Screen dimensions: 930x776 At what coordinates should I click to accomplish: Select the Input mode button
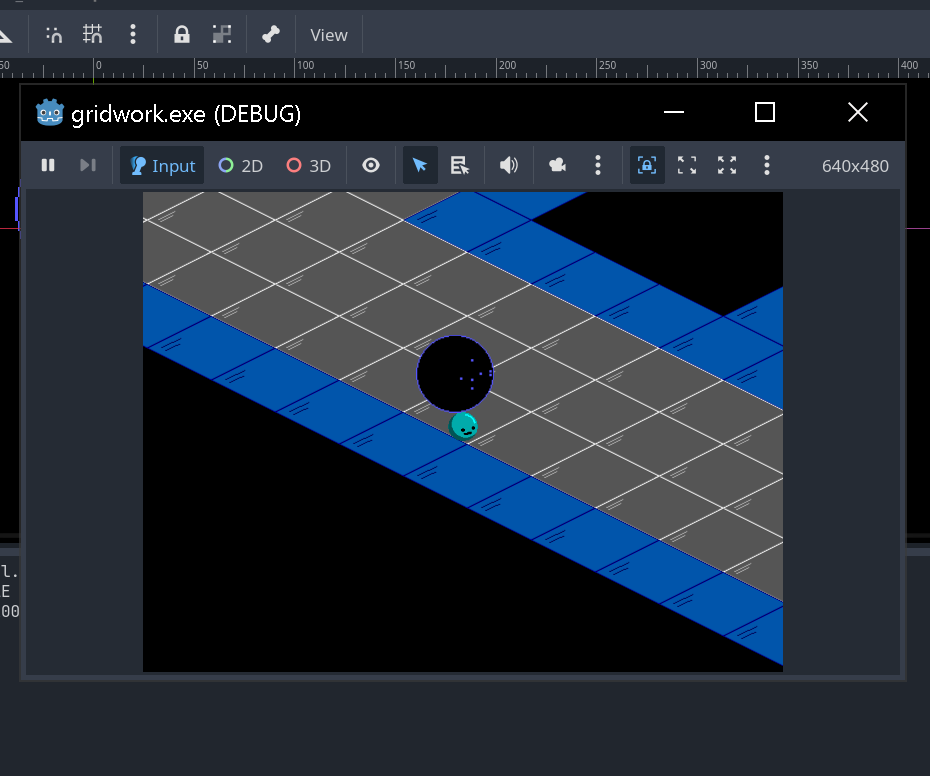(162, 165)
